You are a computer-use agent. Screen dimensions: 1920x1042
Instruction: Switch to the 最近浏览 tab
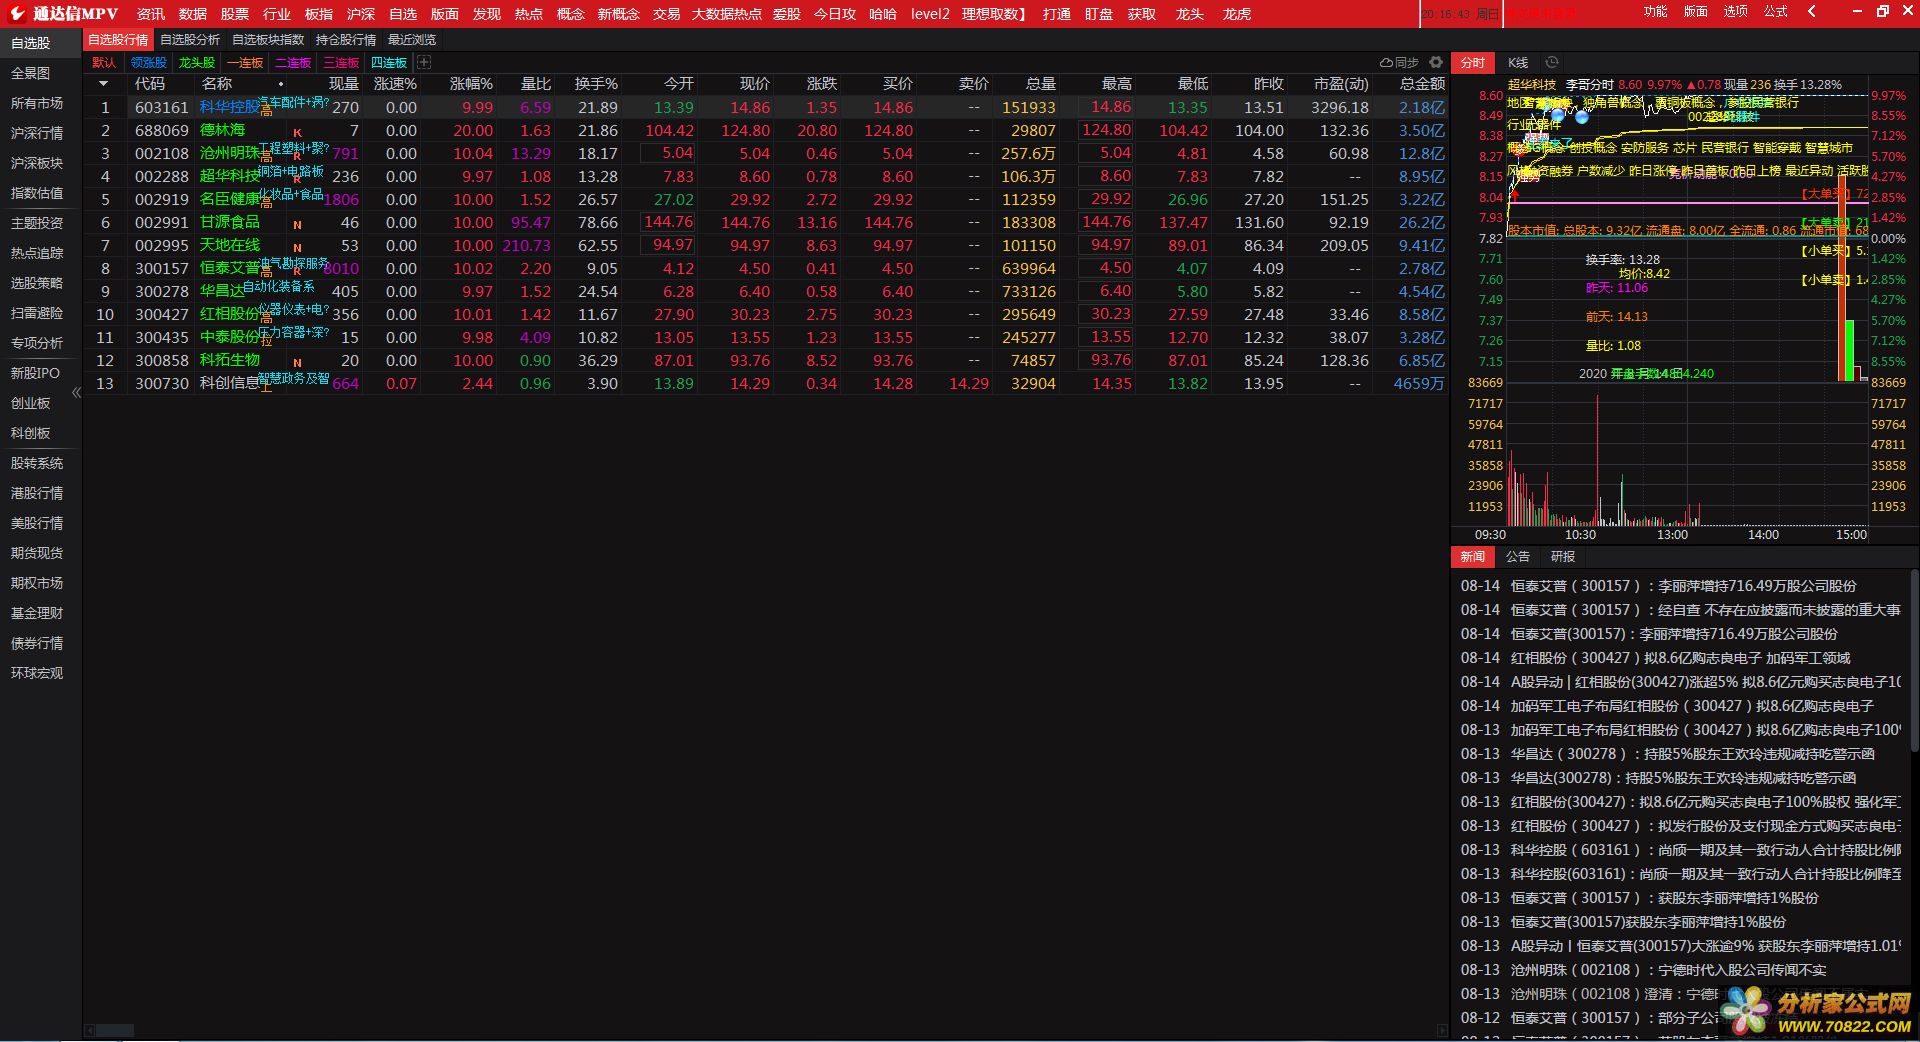coord(412,40)
